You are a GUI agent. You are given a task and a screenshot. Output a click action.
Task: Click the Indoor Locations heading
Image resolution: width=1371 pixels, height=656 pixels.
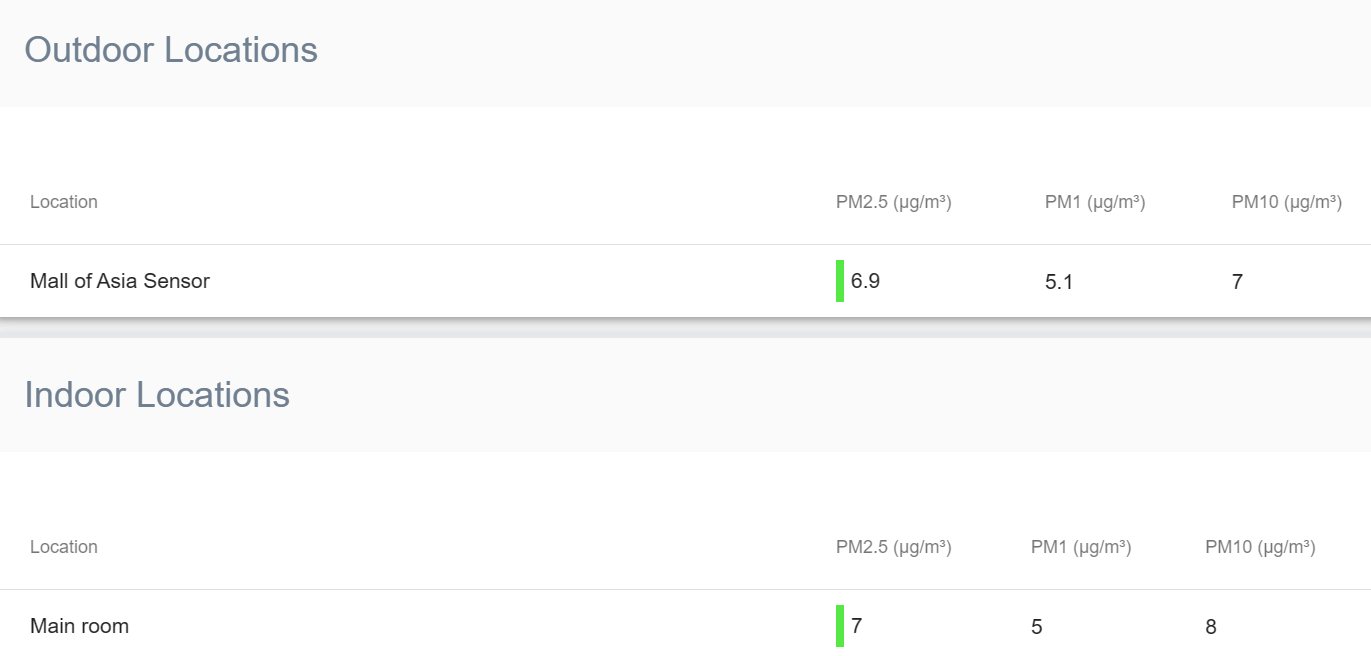click(x=157, y=395)
